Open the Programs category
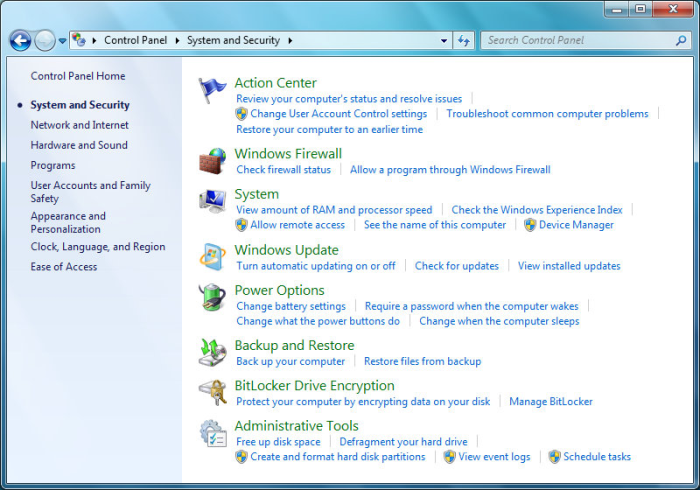 [x=53, y=166]
